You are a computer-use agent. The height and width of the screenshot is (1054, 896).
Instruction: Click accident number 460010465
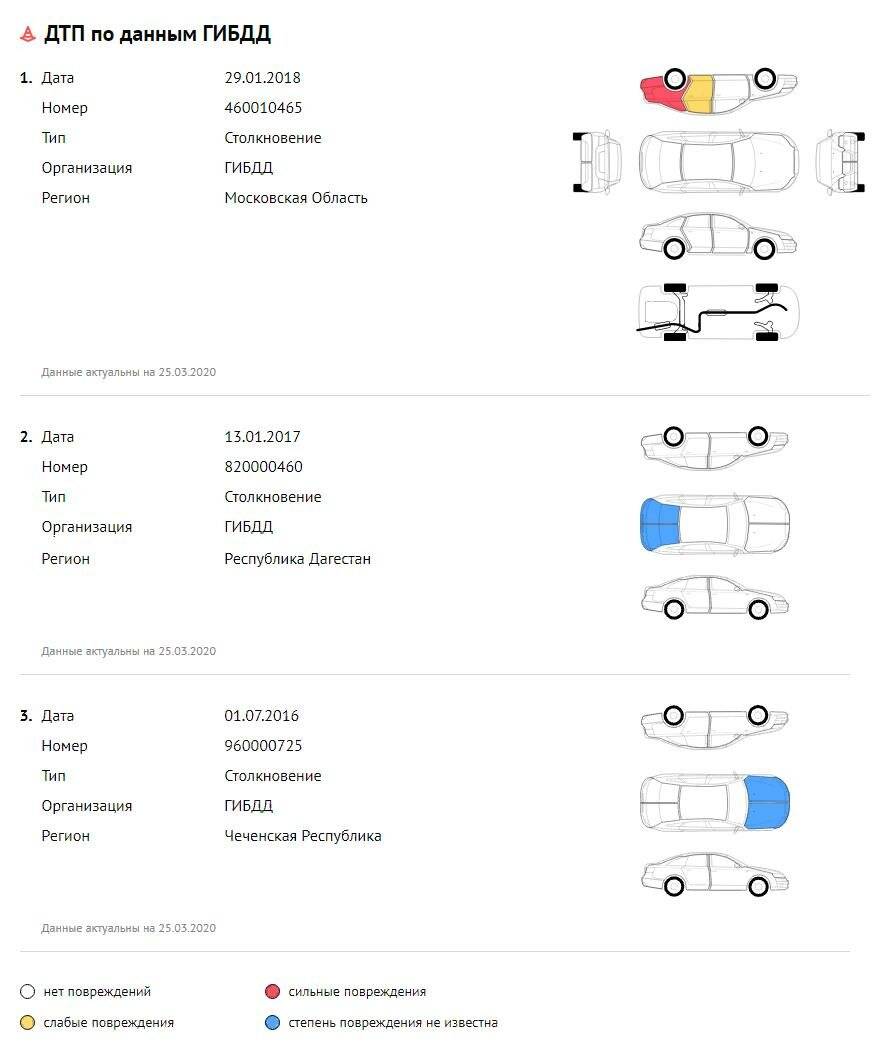(263, 108)
